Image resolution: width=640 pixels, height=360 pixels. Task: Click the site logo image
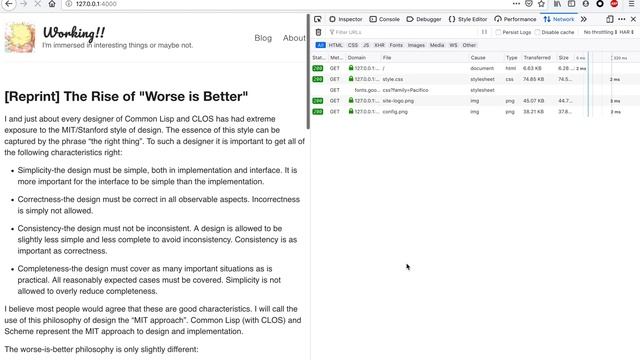pos(20,38)
